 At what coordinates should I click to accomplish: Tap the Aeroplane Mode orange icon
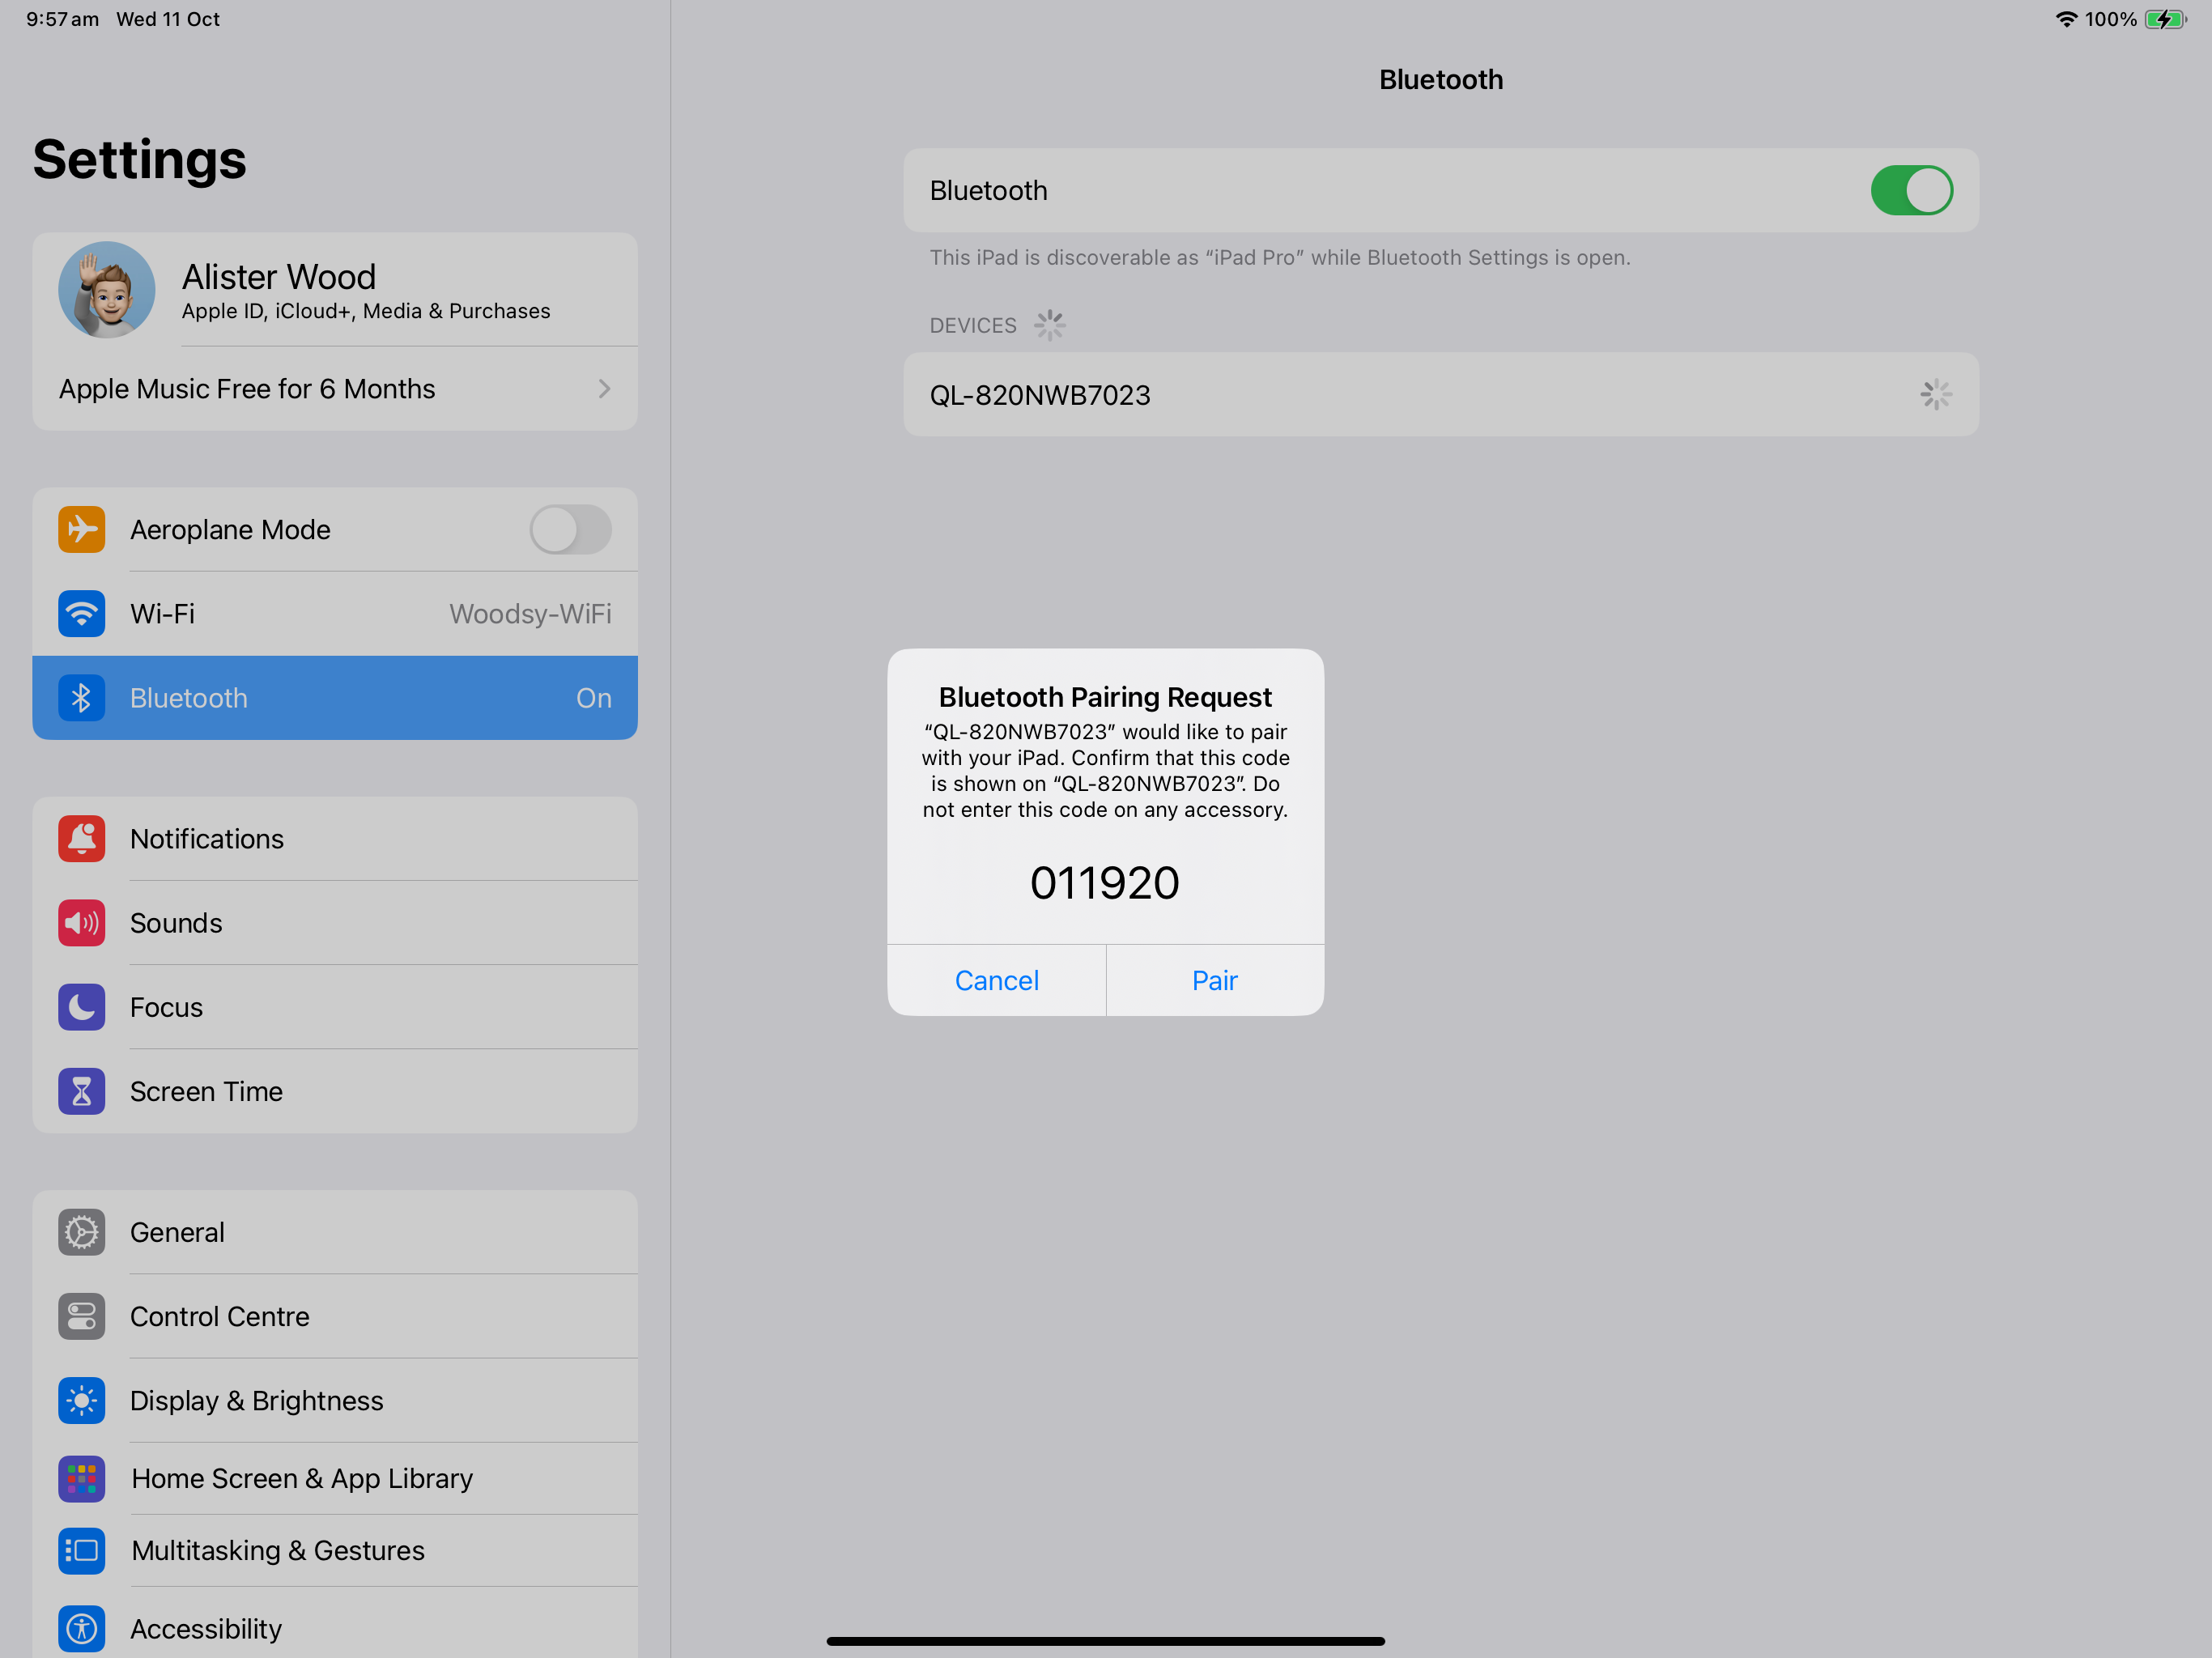pyautogui.click(x=82, y=530)
